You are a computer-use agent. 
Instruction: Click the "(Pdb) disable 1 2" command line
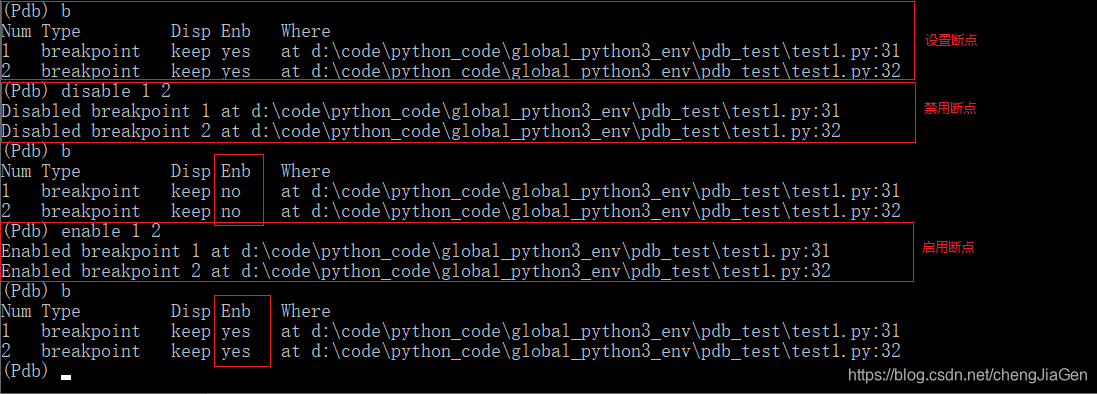(x=87, y=92)
